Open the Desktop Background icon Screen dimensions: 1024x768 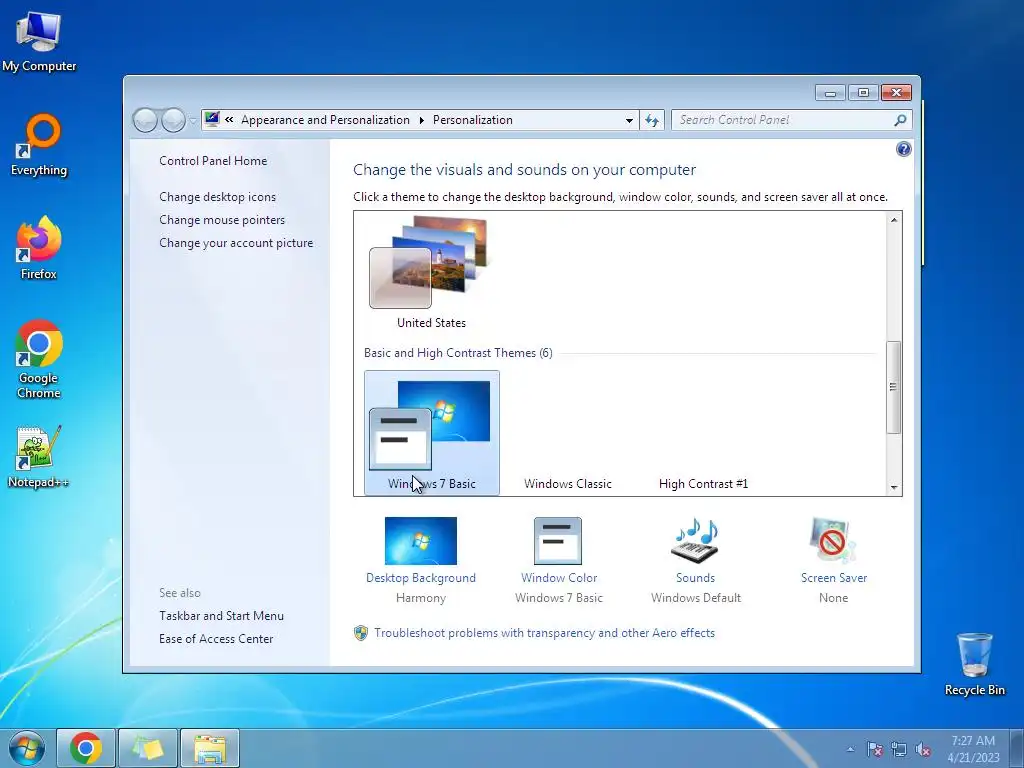coord(421,541)
